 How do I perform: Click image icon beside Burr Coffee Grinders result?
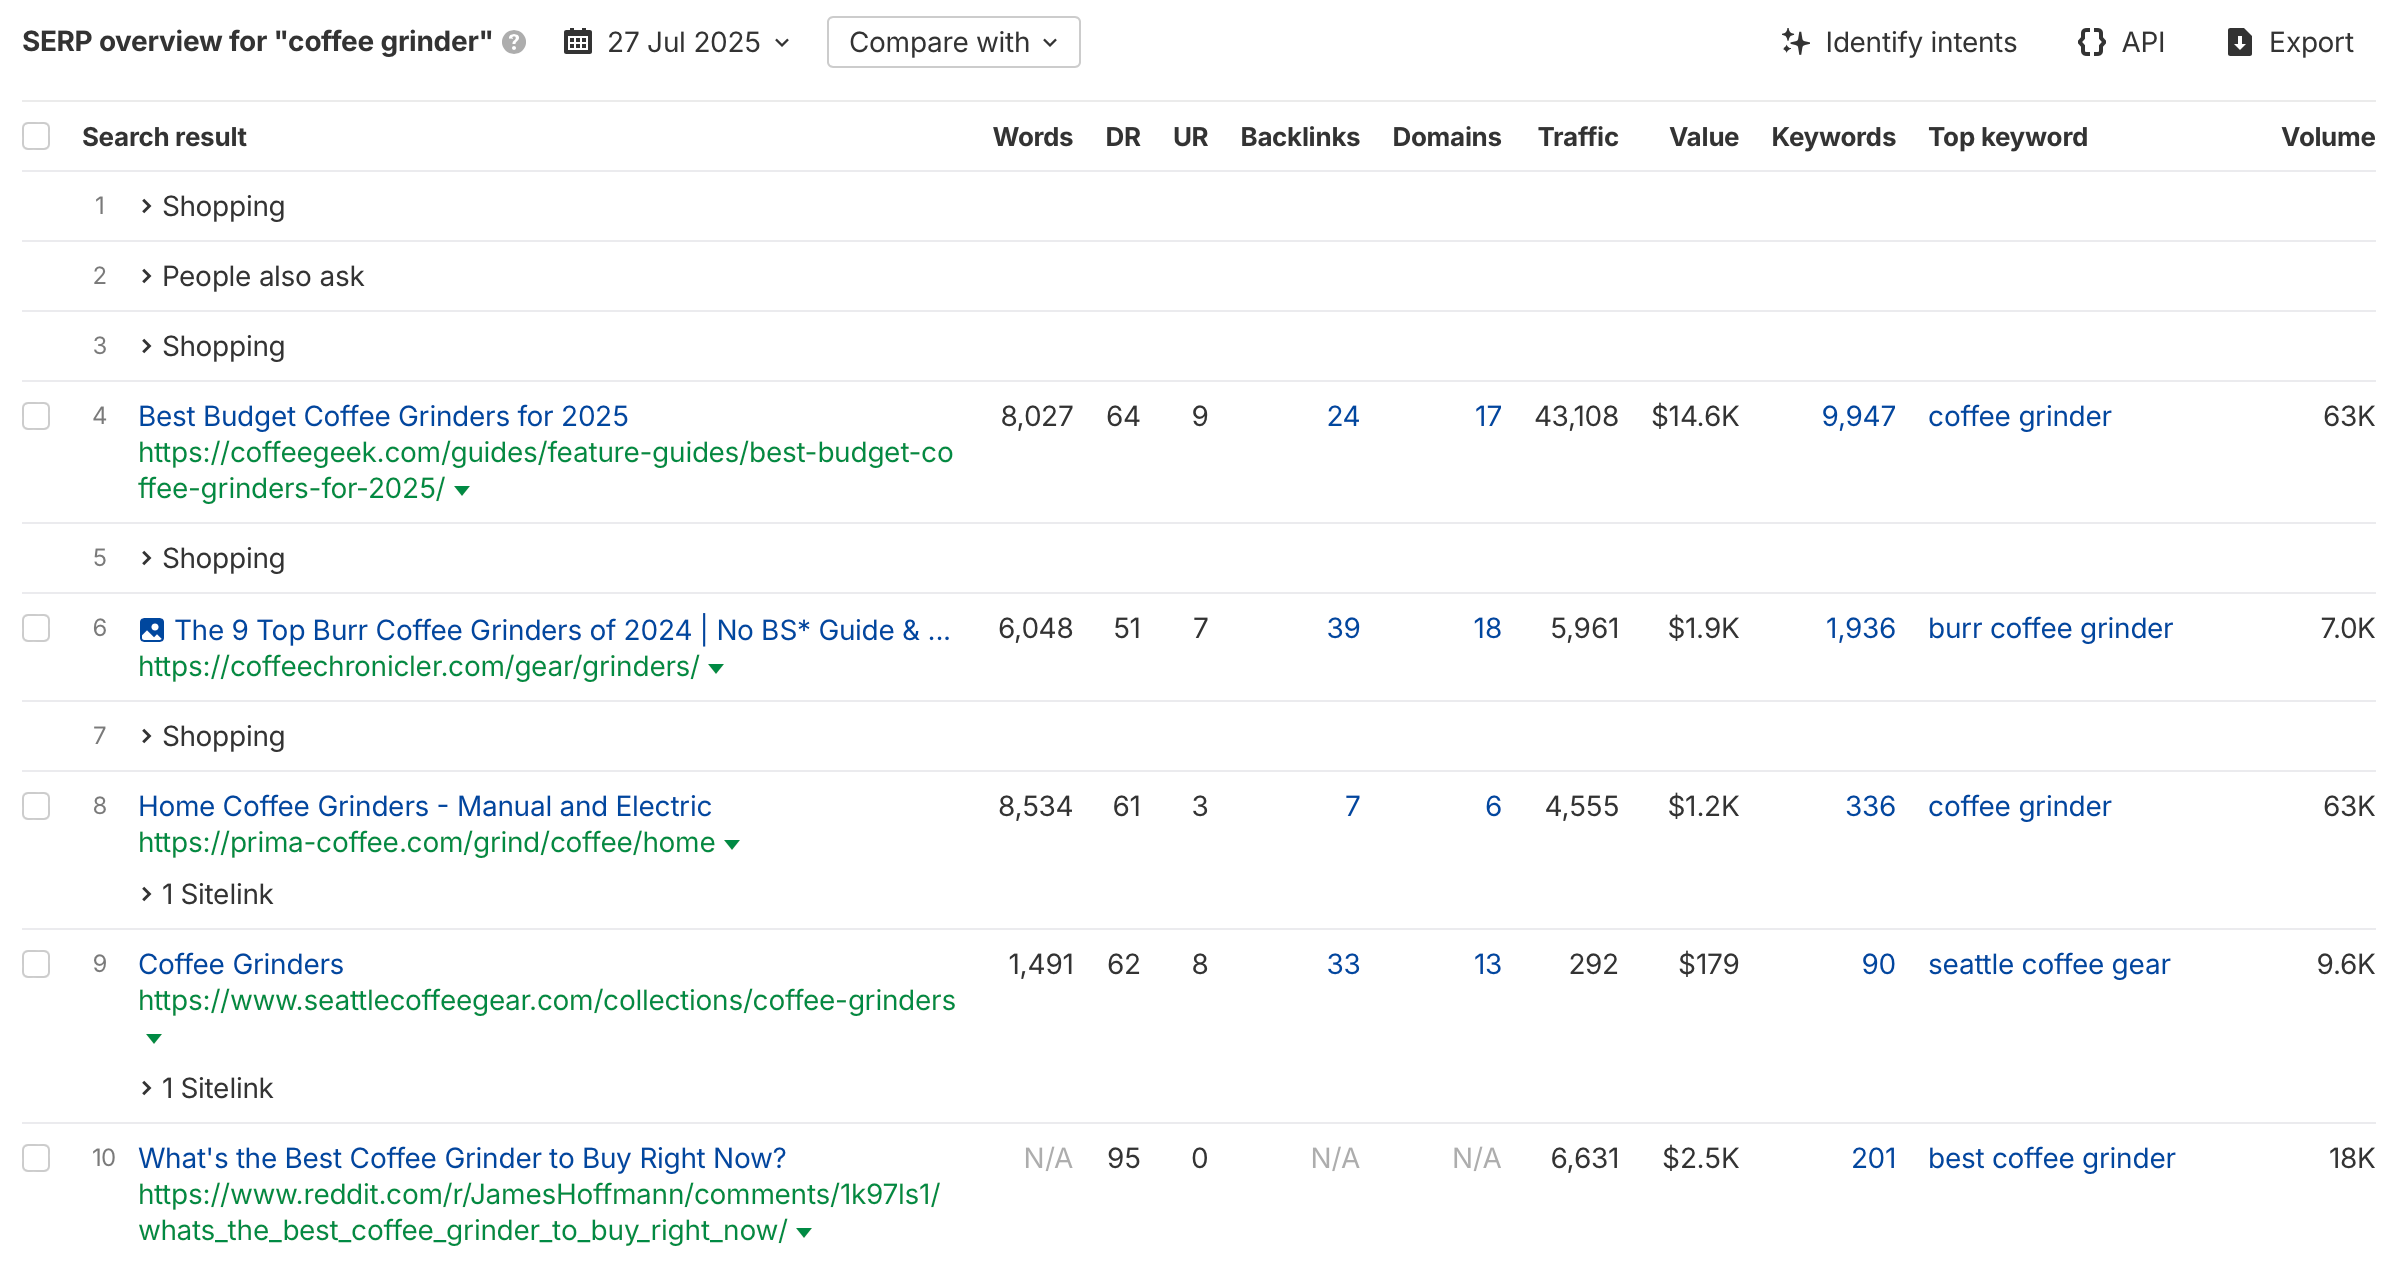pos(152,630)
